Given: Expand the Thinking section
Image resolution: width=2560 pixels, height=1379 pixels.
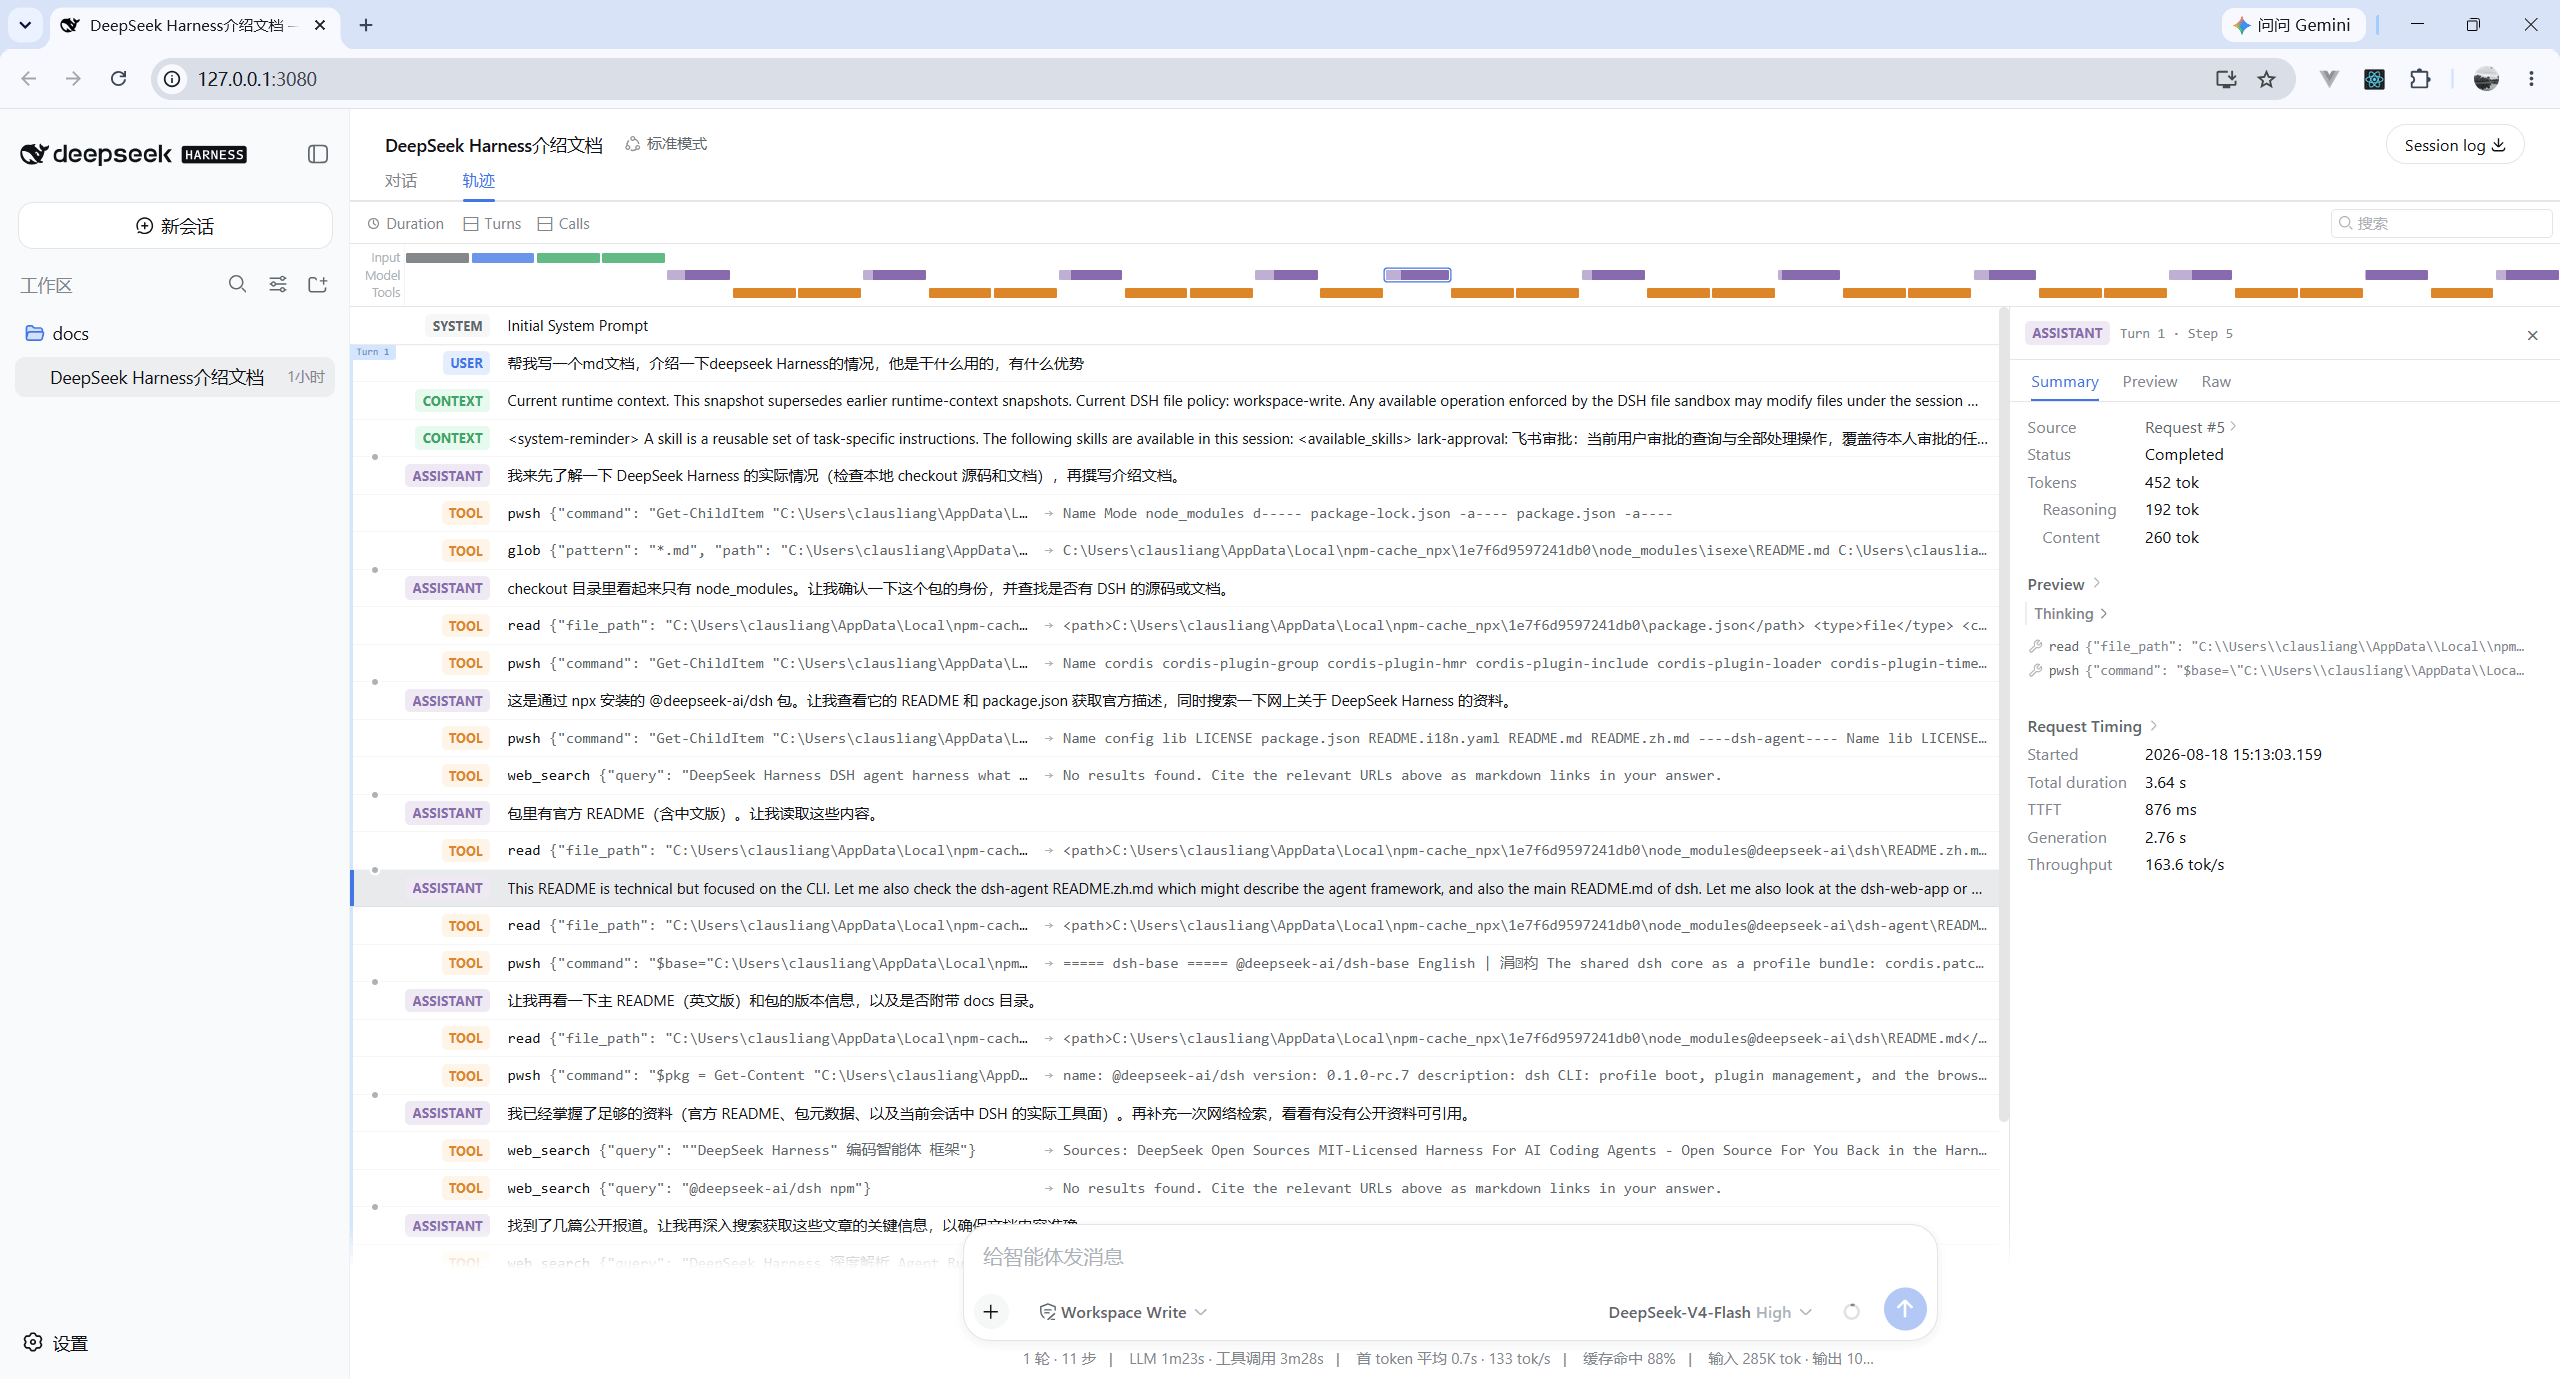Looking at the screenshot, I should pos(2071,614).
